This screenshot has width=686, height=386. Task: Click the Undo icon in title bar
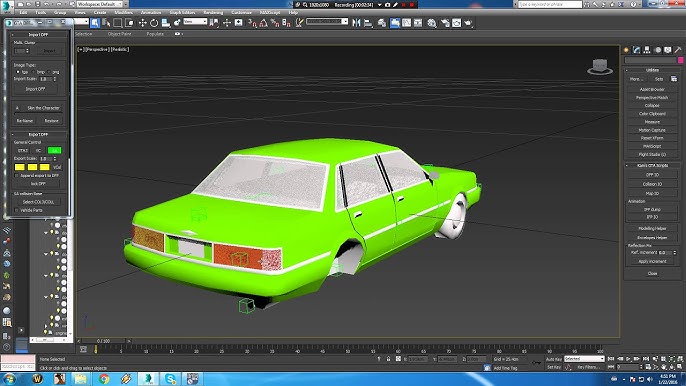pos(46,4)
